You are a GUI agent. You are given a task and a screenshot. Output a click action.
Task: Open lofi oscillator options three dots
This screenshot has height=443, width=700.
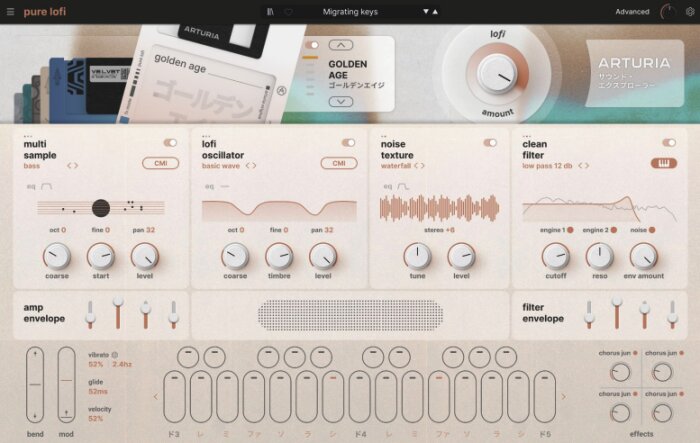coord(206,136)
